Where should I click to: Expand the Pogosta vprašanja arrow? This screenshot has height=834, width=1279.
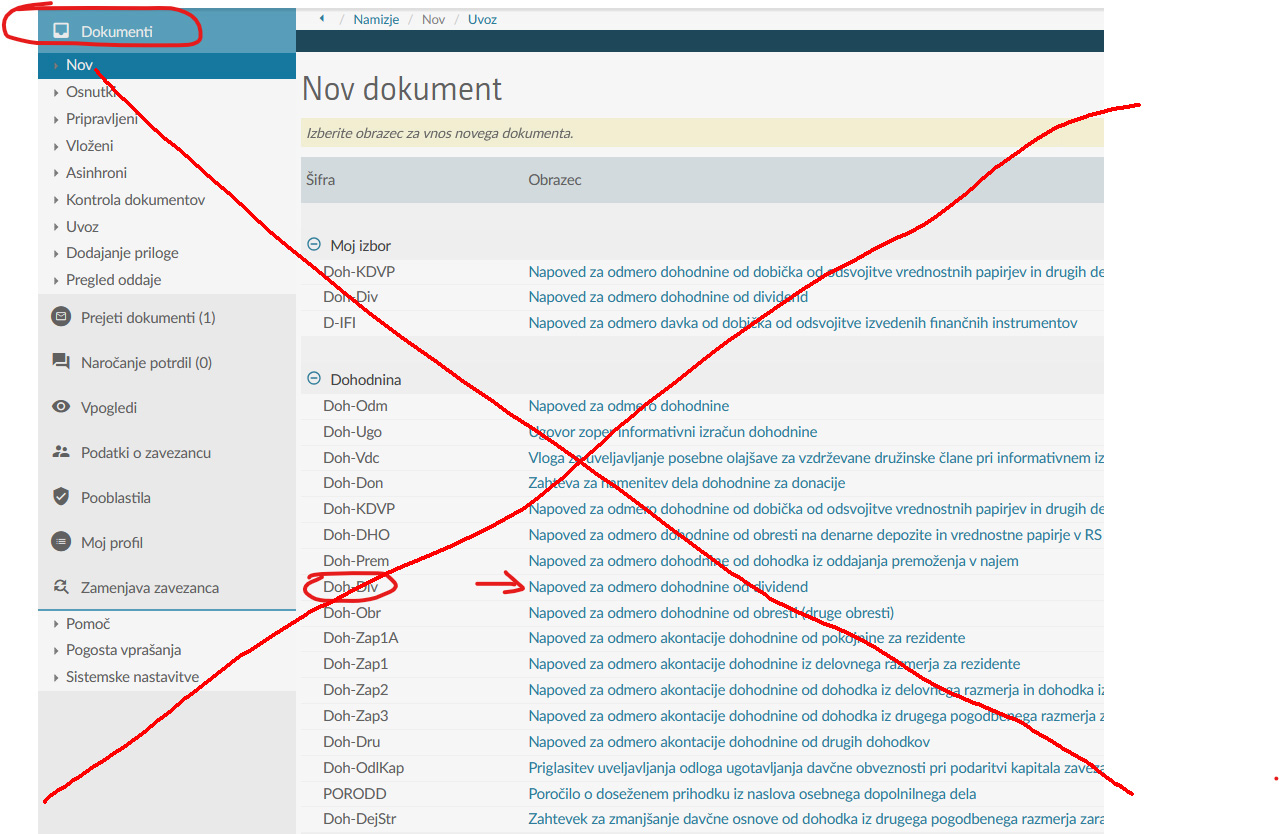[x=56, y=650]
